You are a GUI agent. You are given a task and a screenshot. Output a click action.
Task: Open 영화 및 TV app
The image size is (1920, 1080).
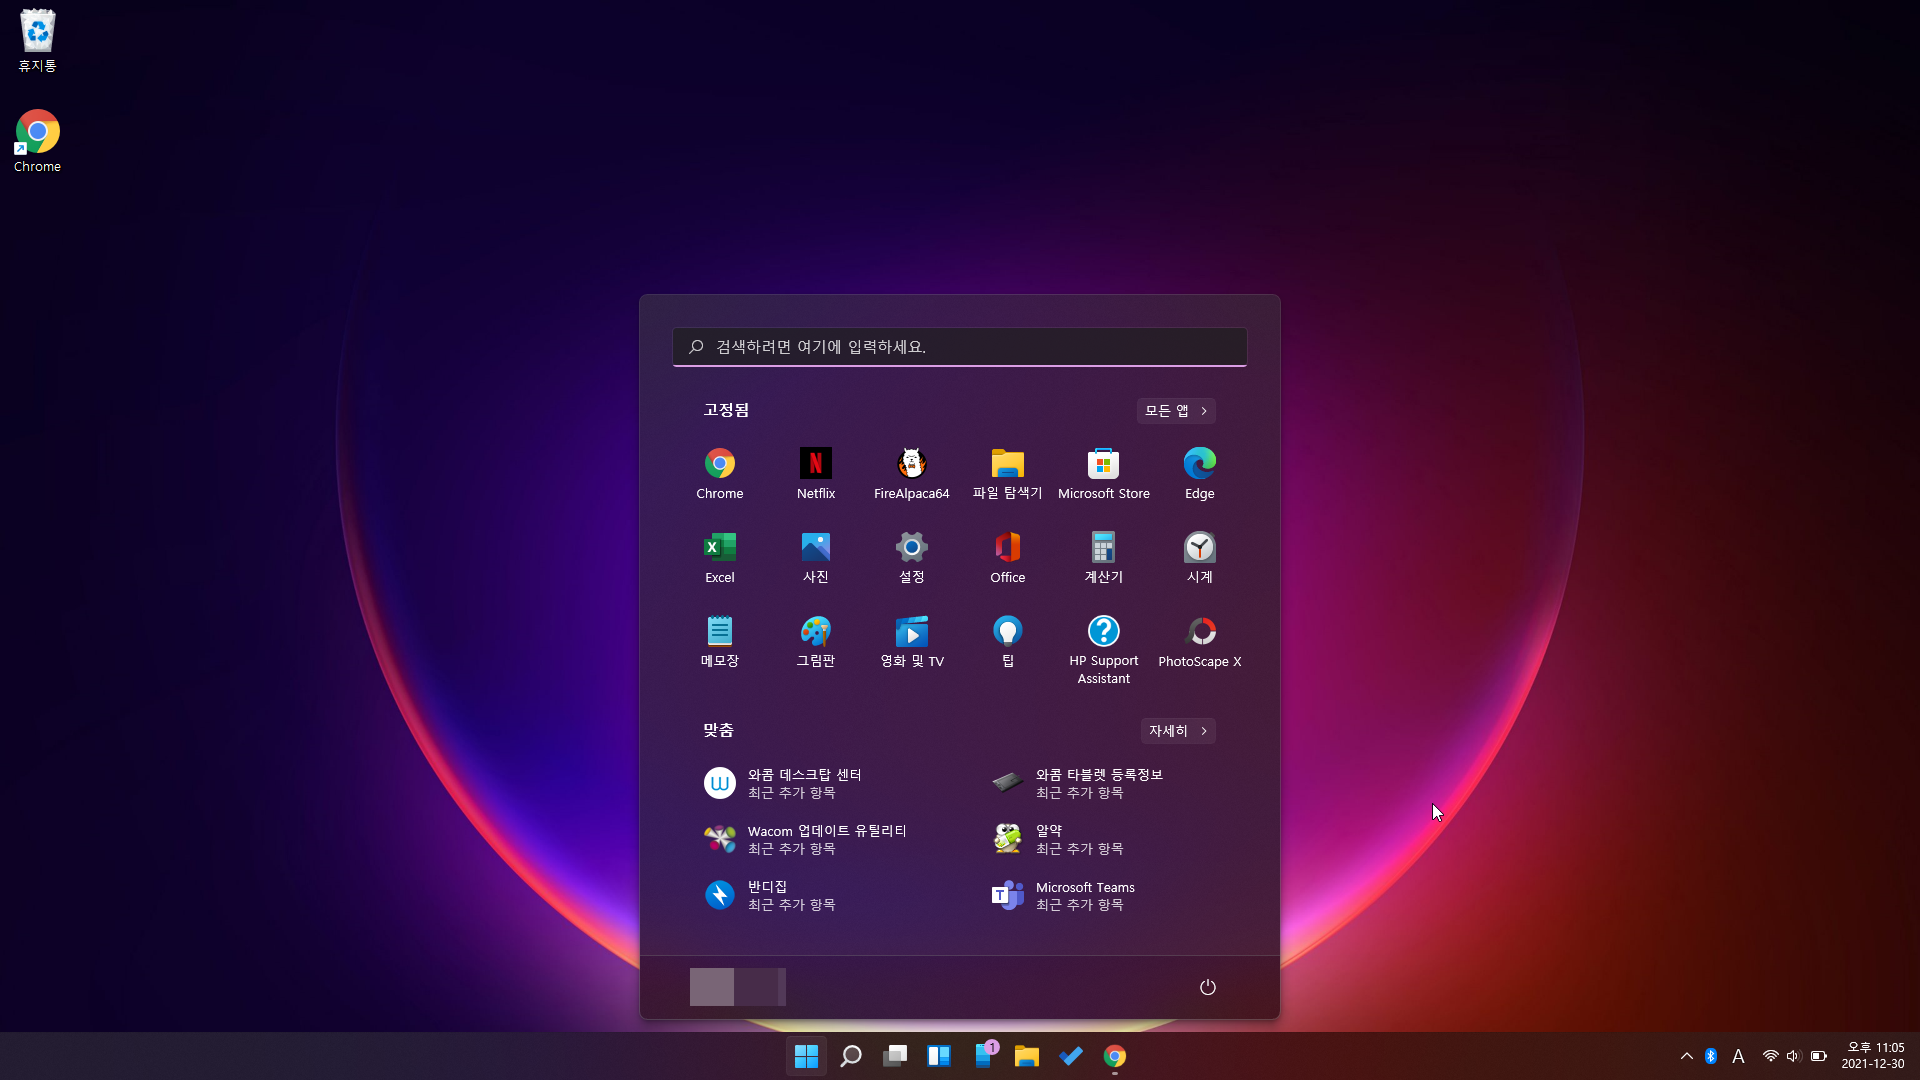[911, 640]
